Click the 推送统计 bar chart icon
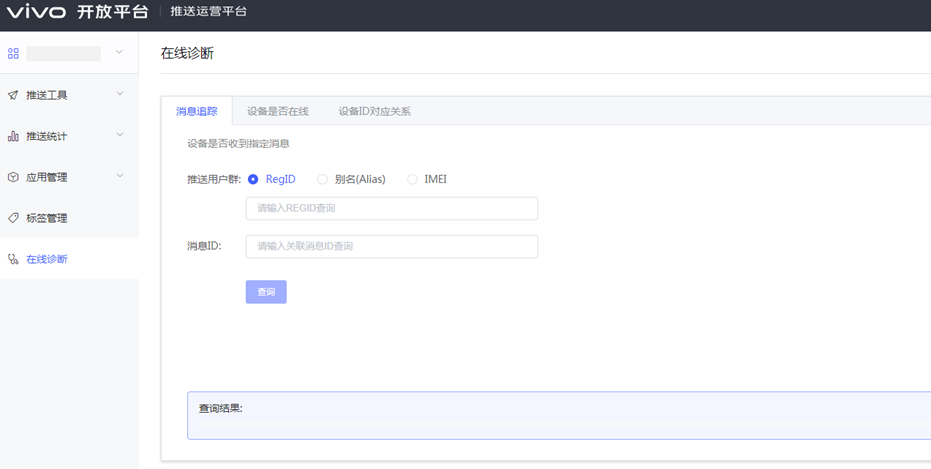 pos(13,136)
